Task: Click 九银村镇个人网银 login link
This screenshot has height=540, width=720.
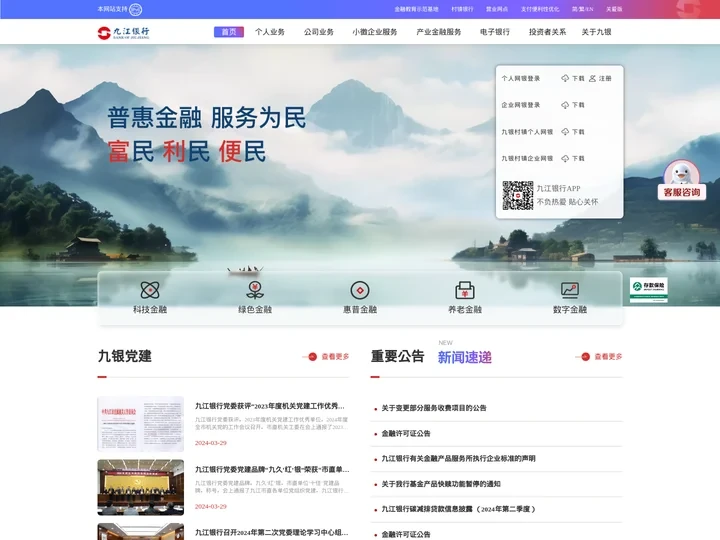Action: [527, 132]
